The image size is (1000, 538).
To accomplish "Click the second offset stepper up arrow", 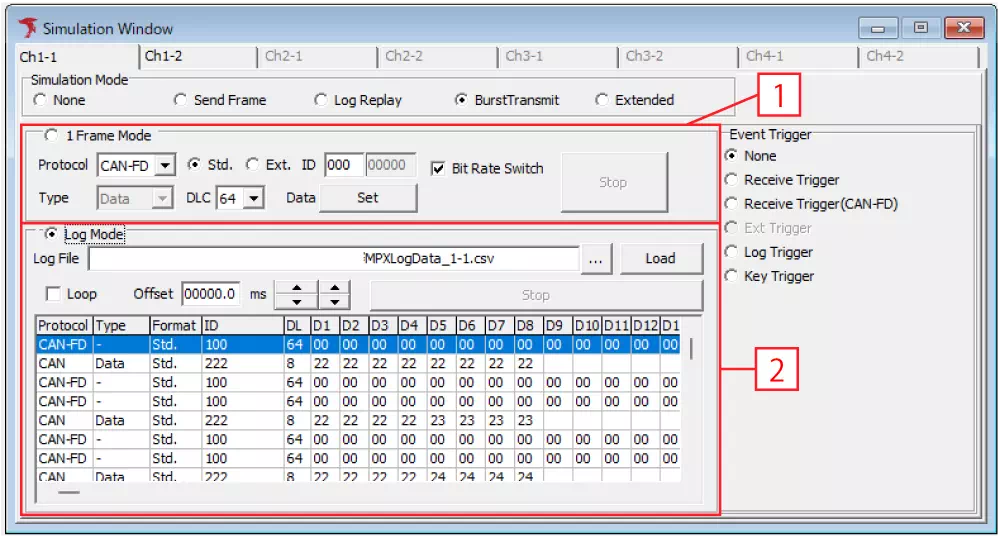I will click(335, 288).
